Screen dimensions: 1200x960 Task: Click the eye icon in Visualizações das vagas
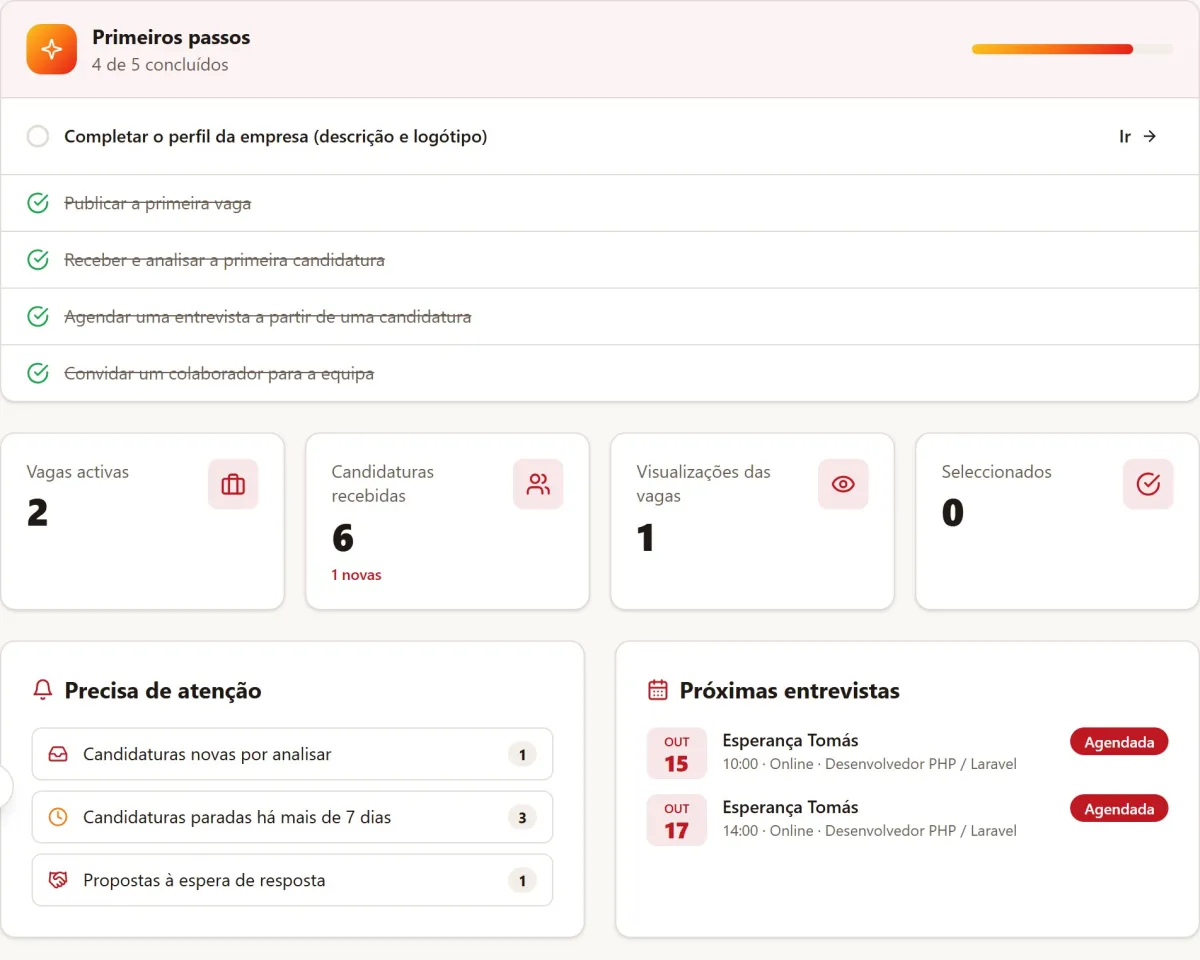[843, 484]
